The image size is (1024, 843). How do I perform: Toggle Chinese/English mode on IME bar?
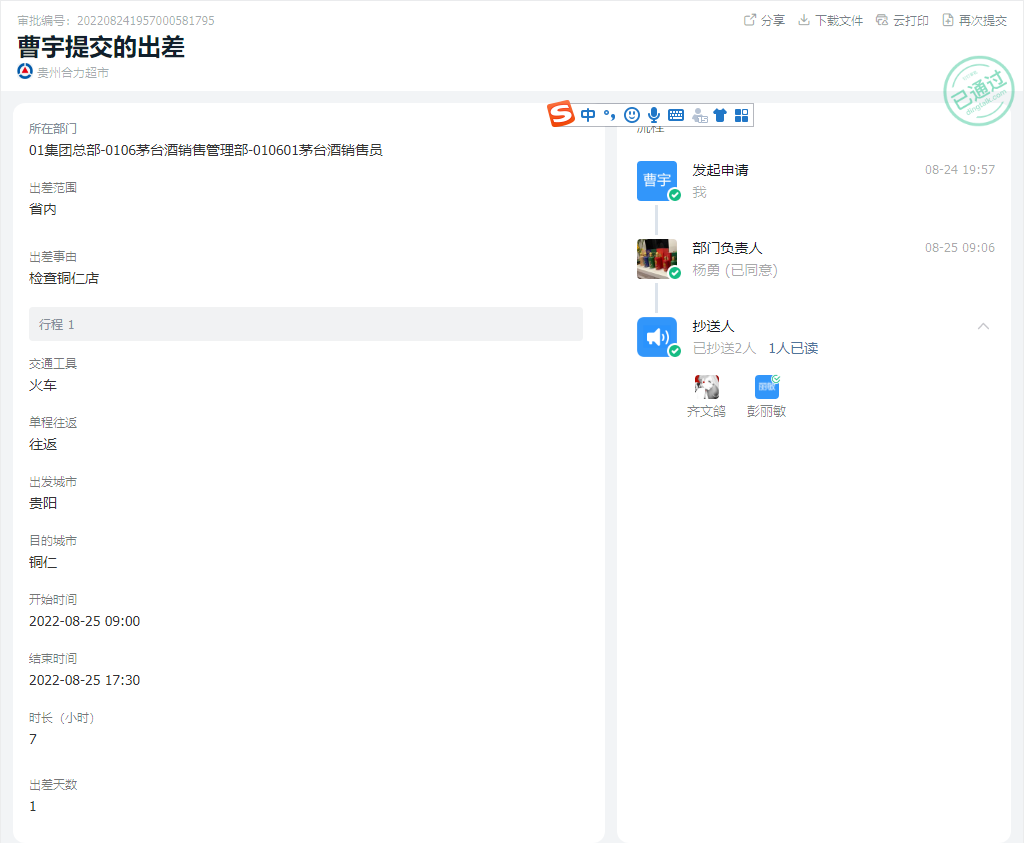(x=588, y=115)
